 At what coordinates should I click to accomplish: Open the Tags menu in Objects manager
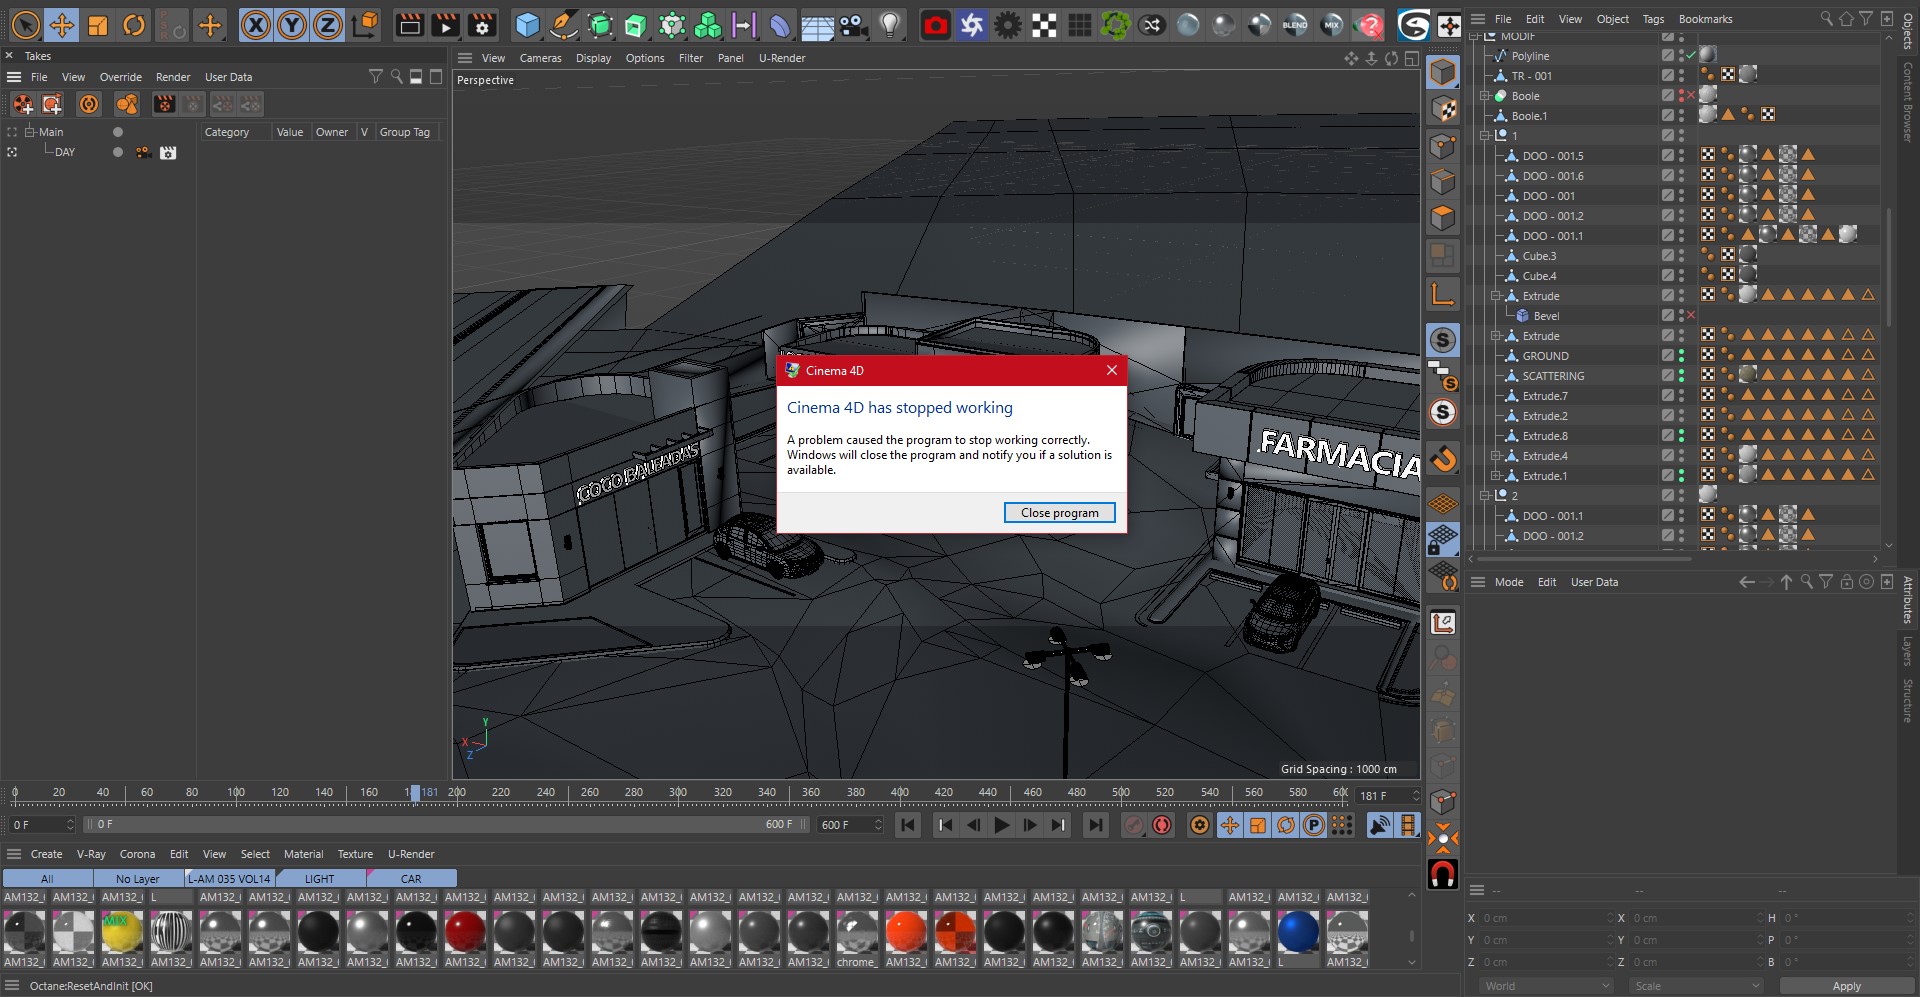pos(1653,19)
